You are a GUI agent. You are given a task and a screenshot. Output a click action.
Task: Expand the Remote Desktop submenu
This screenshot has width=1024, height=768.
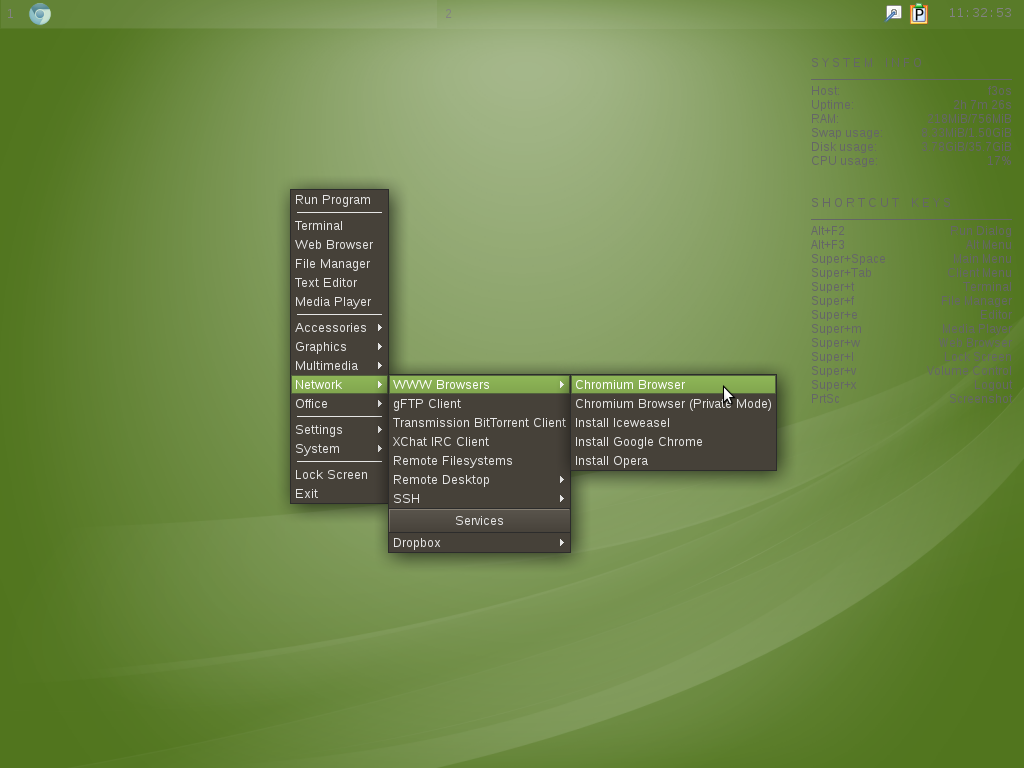coord(479,479)
